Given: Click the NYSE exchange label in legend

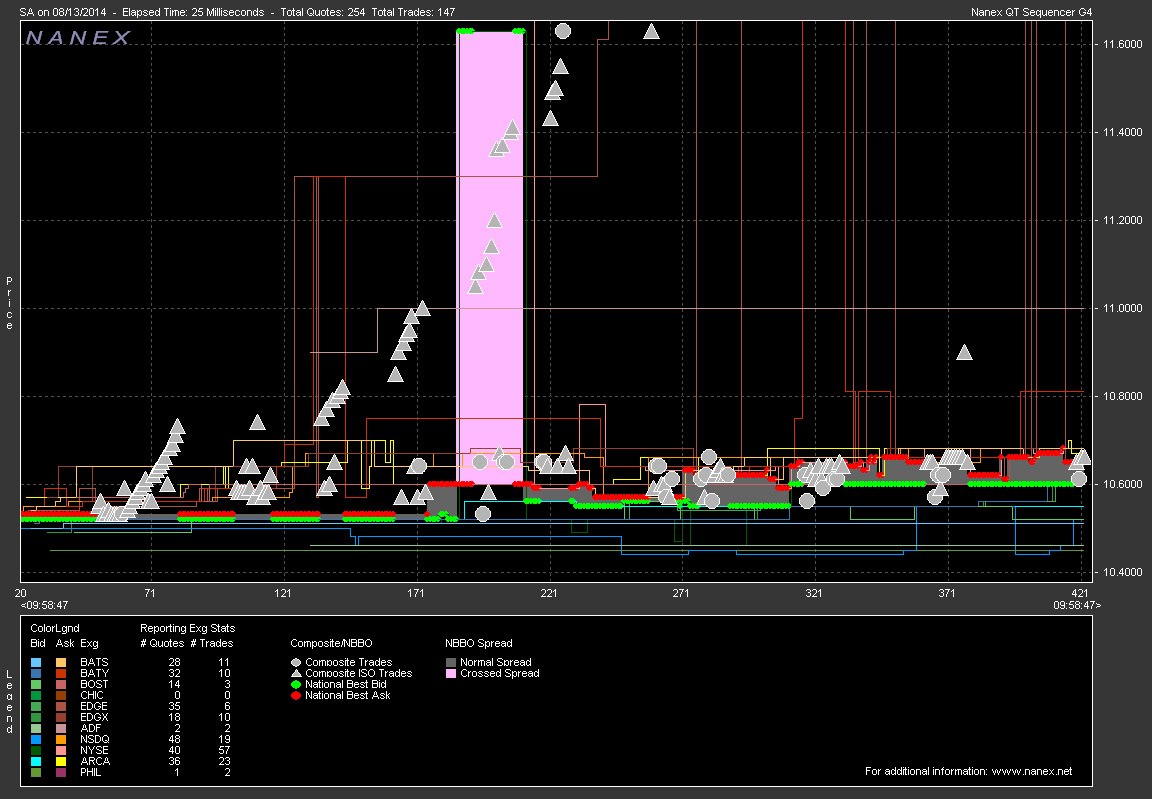Looking at the screenshot, I should (x=94, y=751).
